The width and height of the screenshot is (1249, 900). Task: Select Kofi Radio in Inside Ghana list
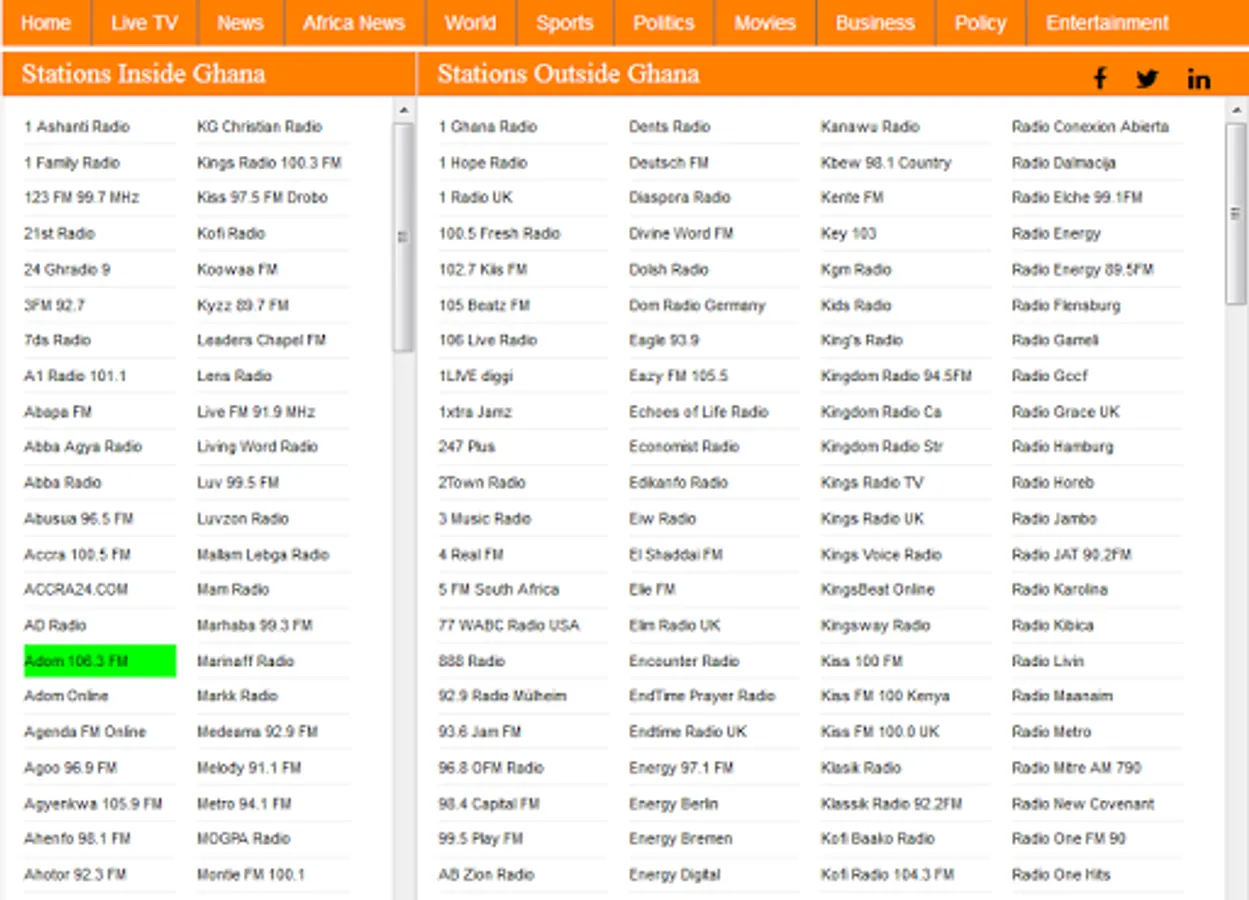pos(231,233)
